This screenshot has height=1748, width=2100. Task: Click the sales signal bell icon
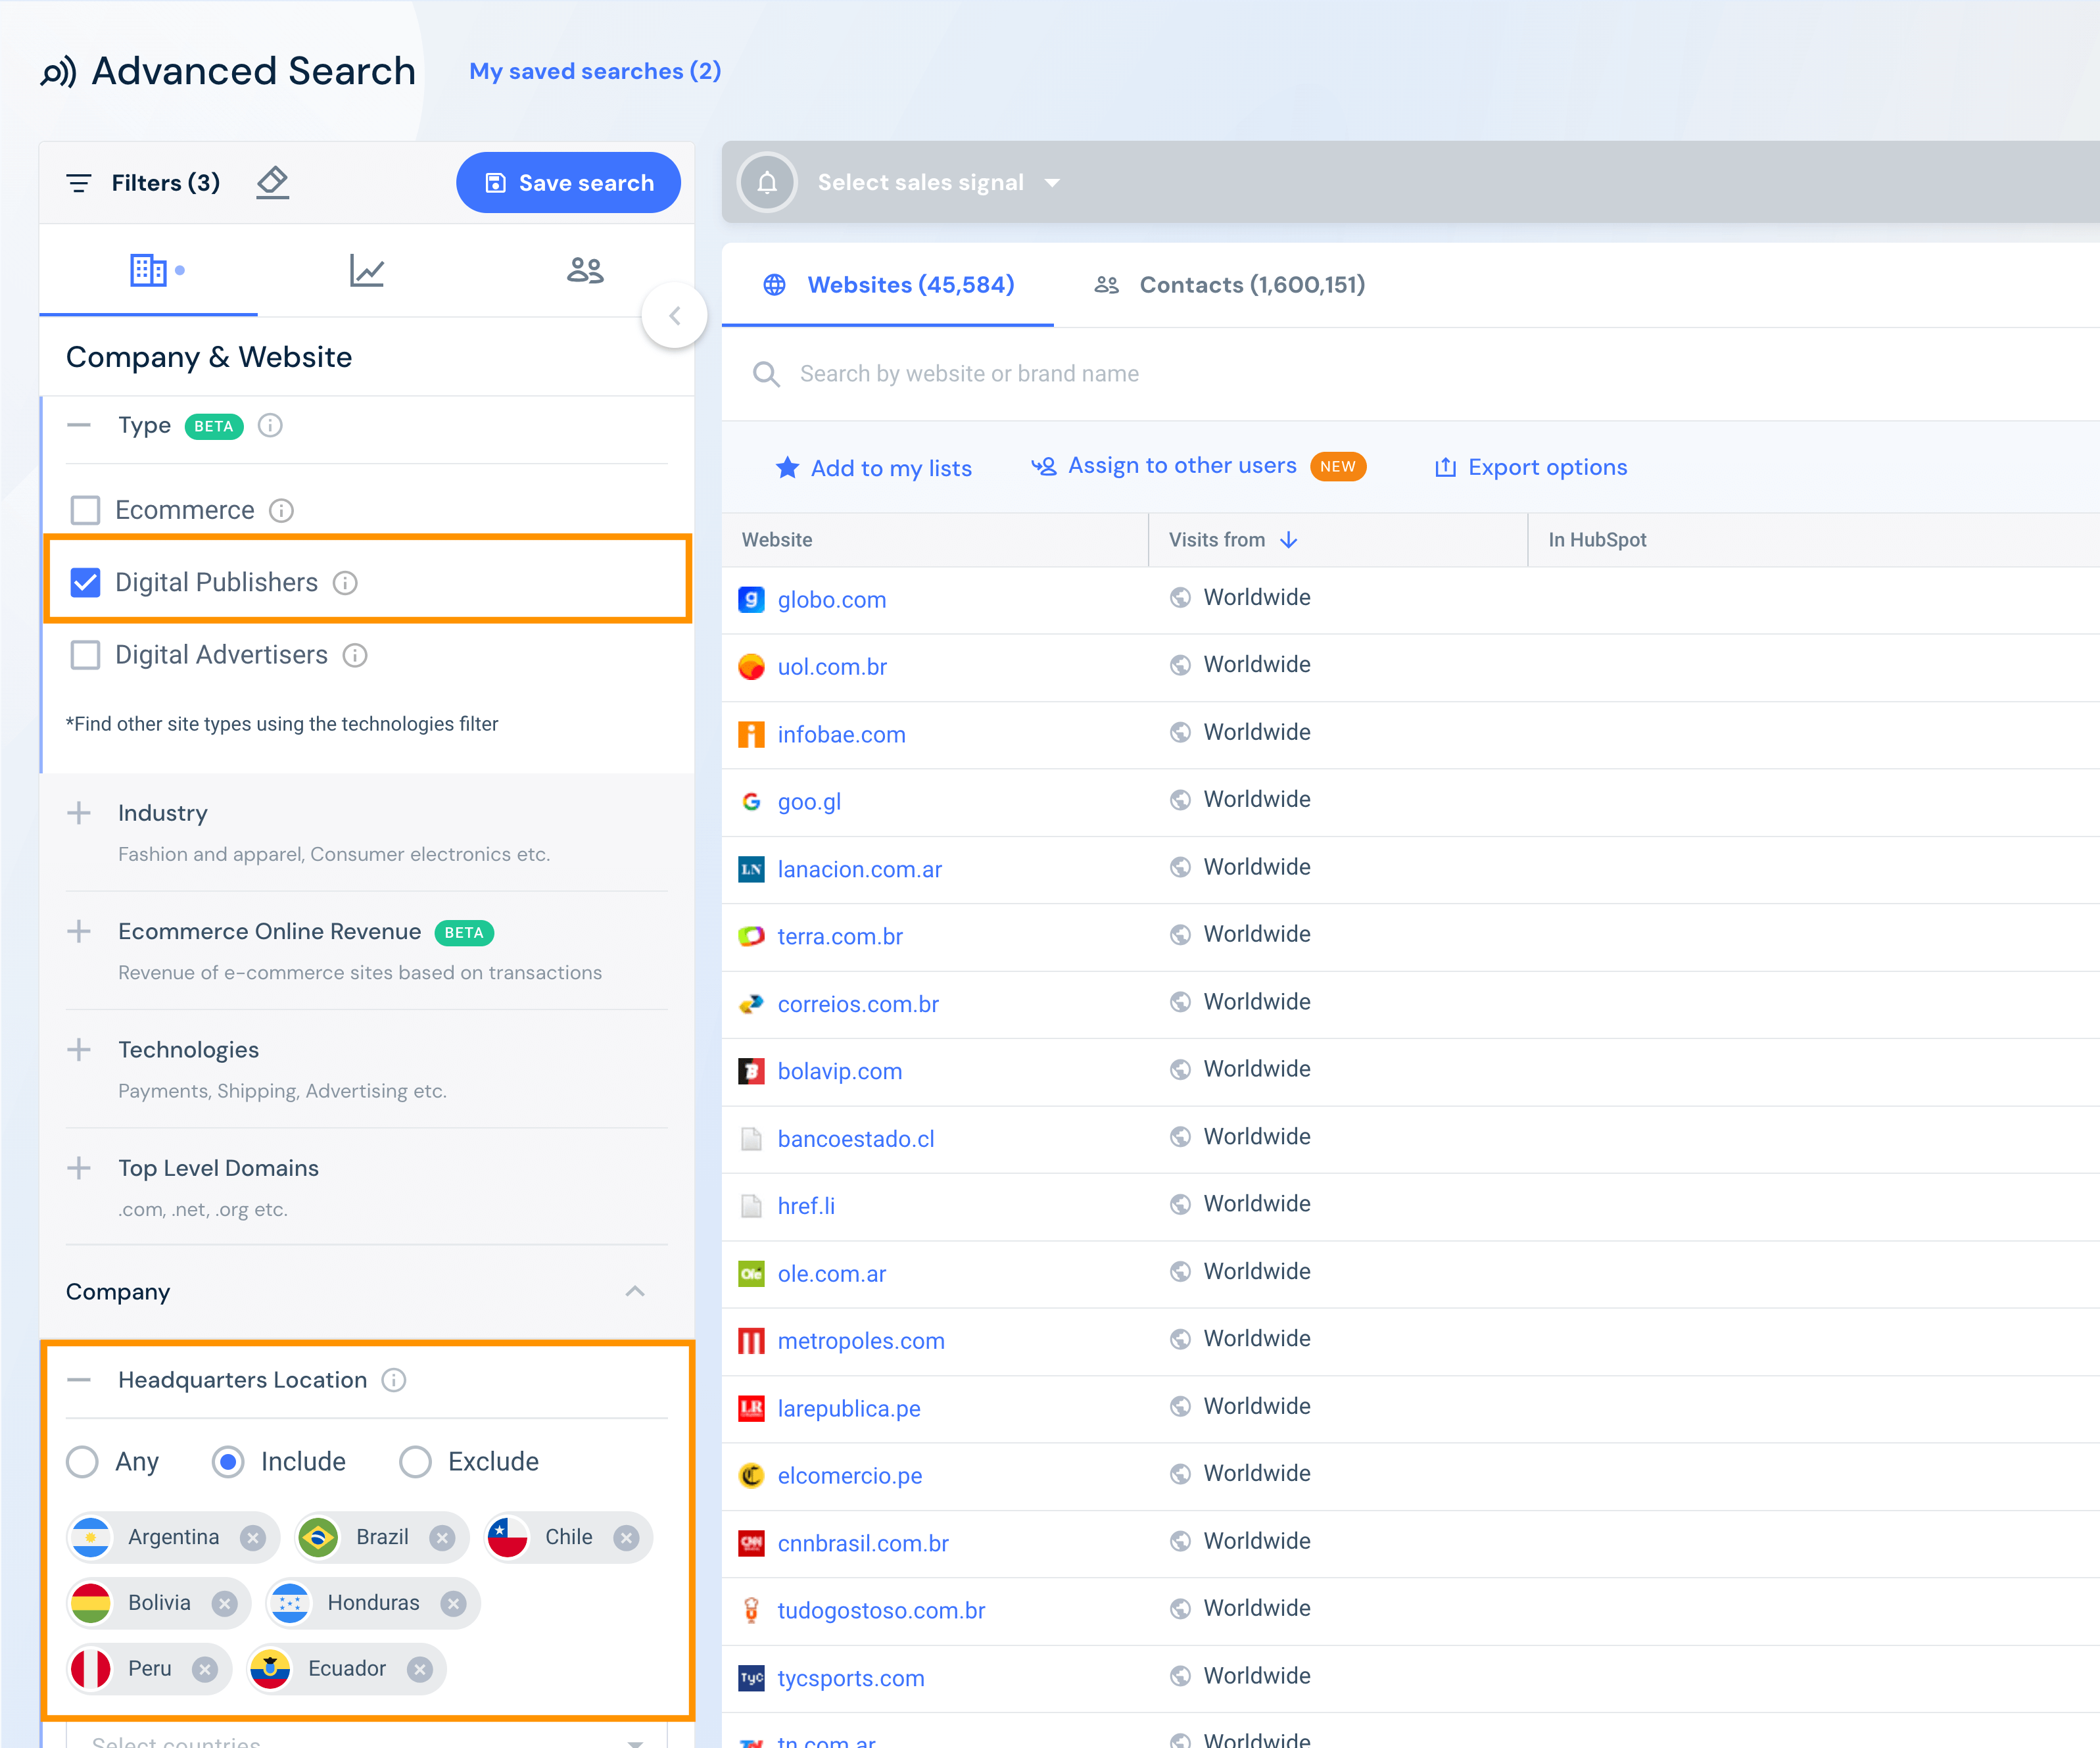pos(767,182)
